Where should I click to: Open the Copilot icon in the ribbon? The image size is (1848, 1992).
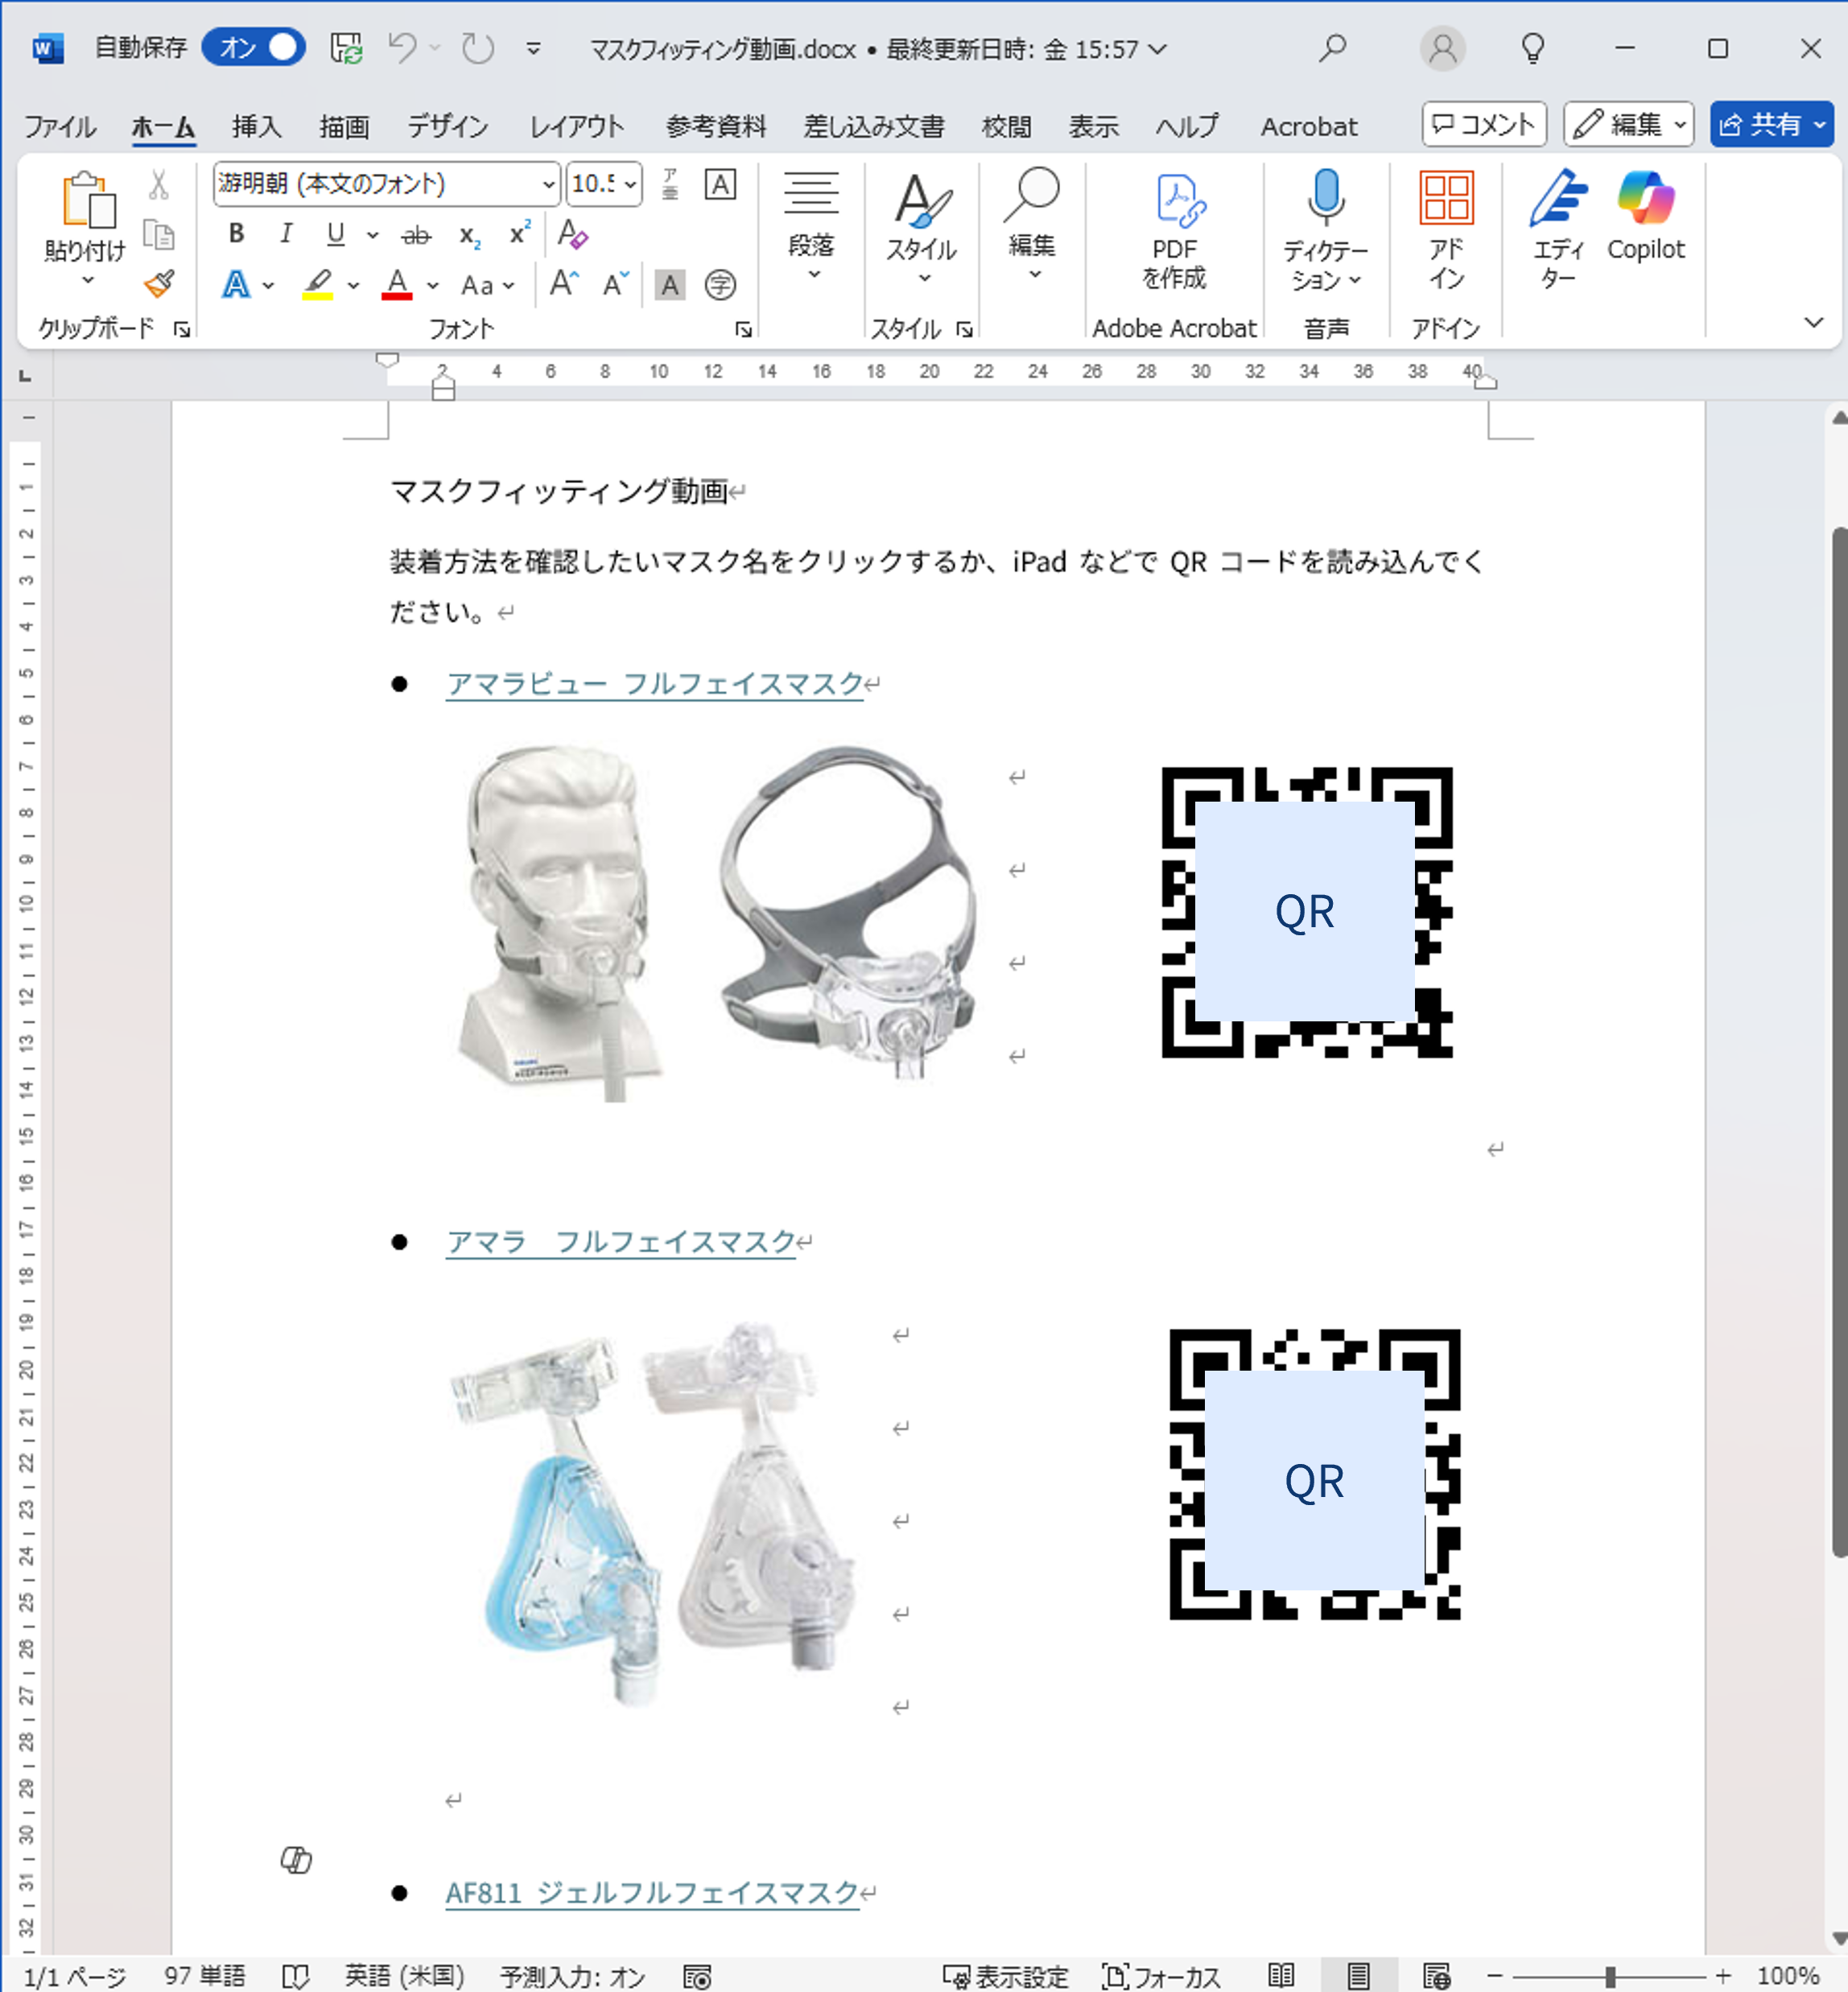coord(1645,197)
